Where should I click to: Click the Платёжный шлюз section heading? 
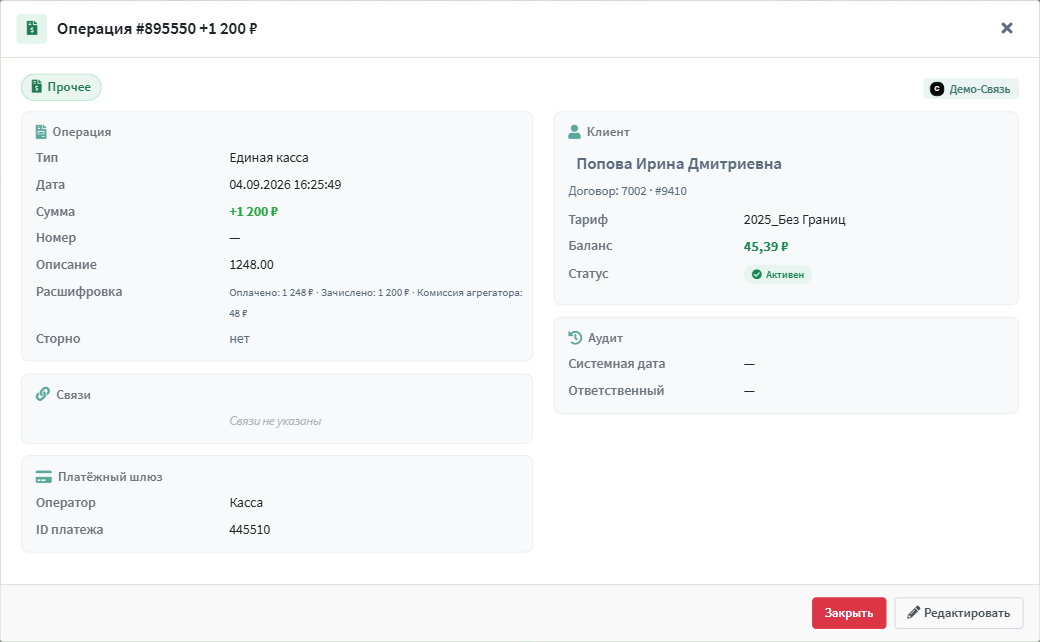110,477
